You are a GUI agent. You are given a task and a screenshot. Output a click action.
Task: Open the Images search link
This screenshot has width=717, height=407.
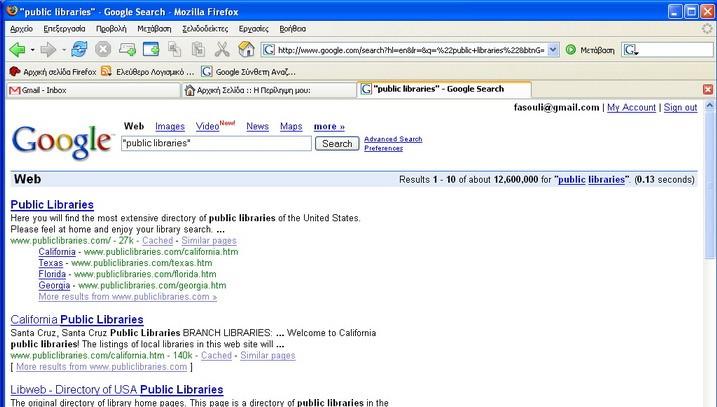pos(170,126)
